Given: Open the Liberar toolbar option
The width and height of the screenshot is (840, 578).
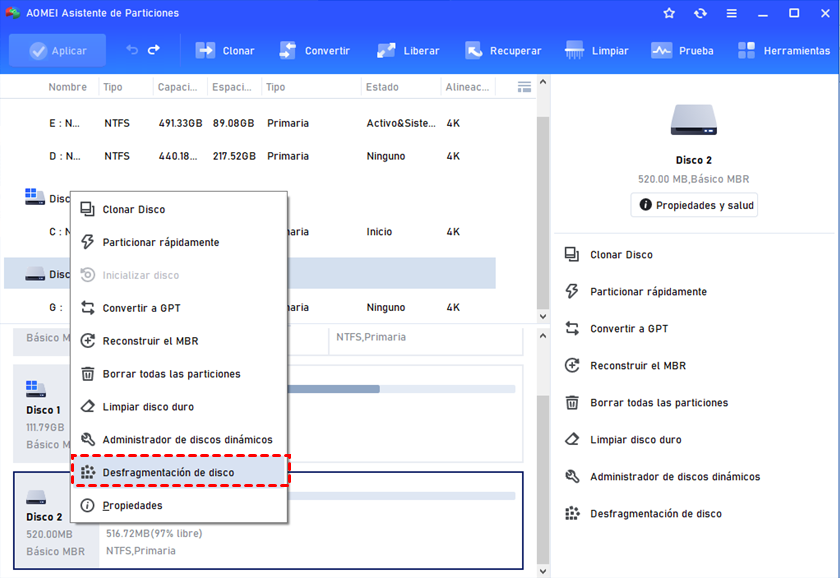Looking at the screenshot, I should click(408, 50).
